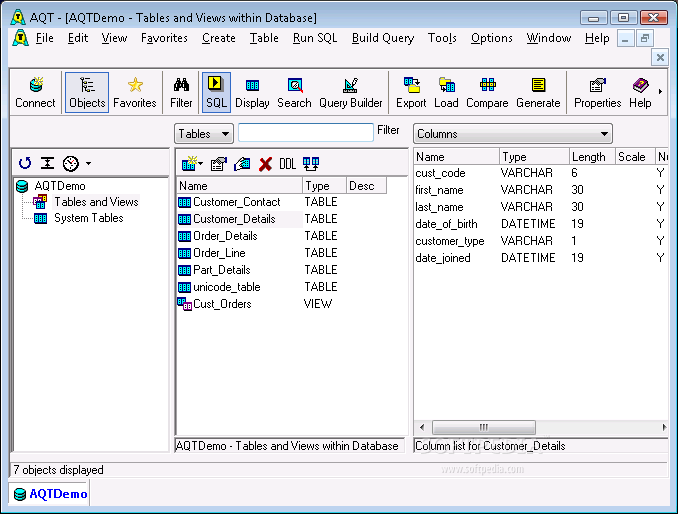Click right arrow of columns scrollbar
Screen dimensions: 678x514
[664, 428]
